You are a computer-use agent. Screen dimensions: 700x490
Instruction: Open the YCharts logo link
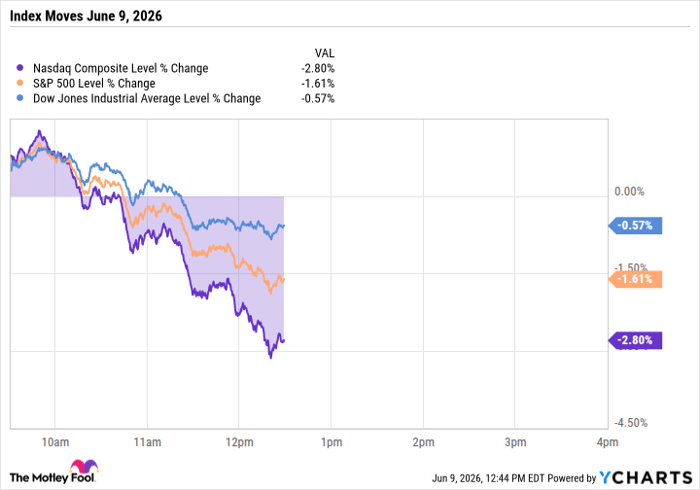[645, 478]
